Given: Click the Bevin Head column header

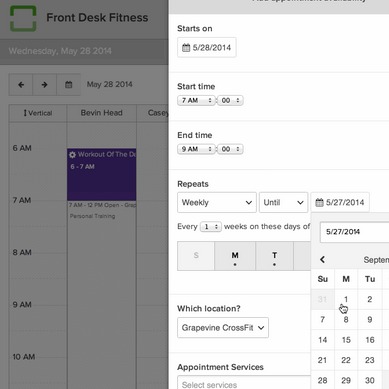Looking at the screenshot, I should point(101,113).
